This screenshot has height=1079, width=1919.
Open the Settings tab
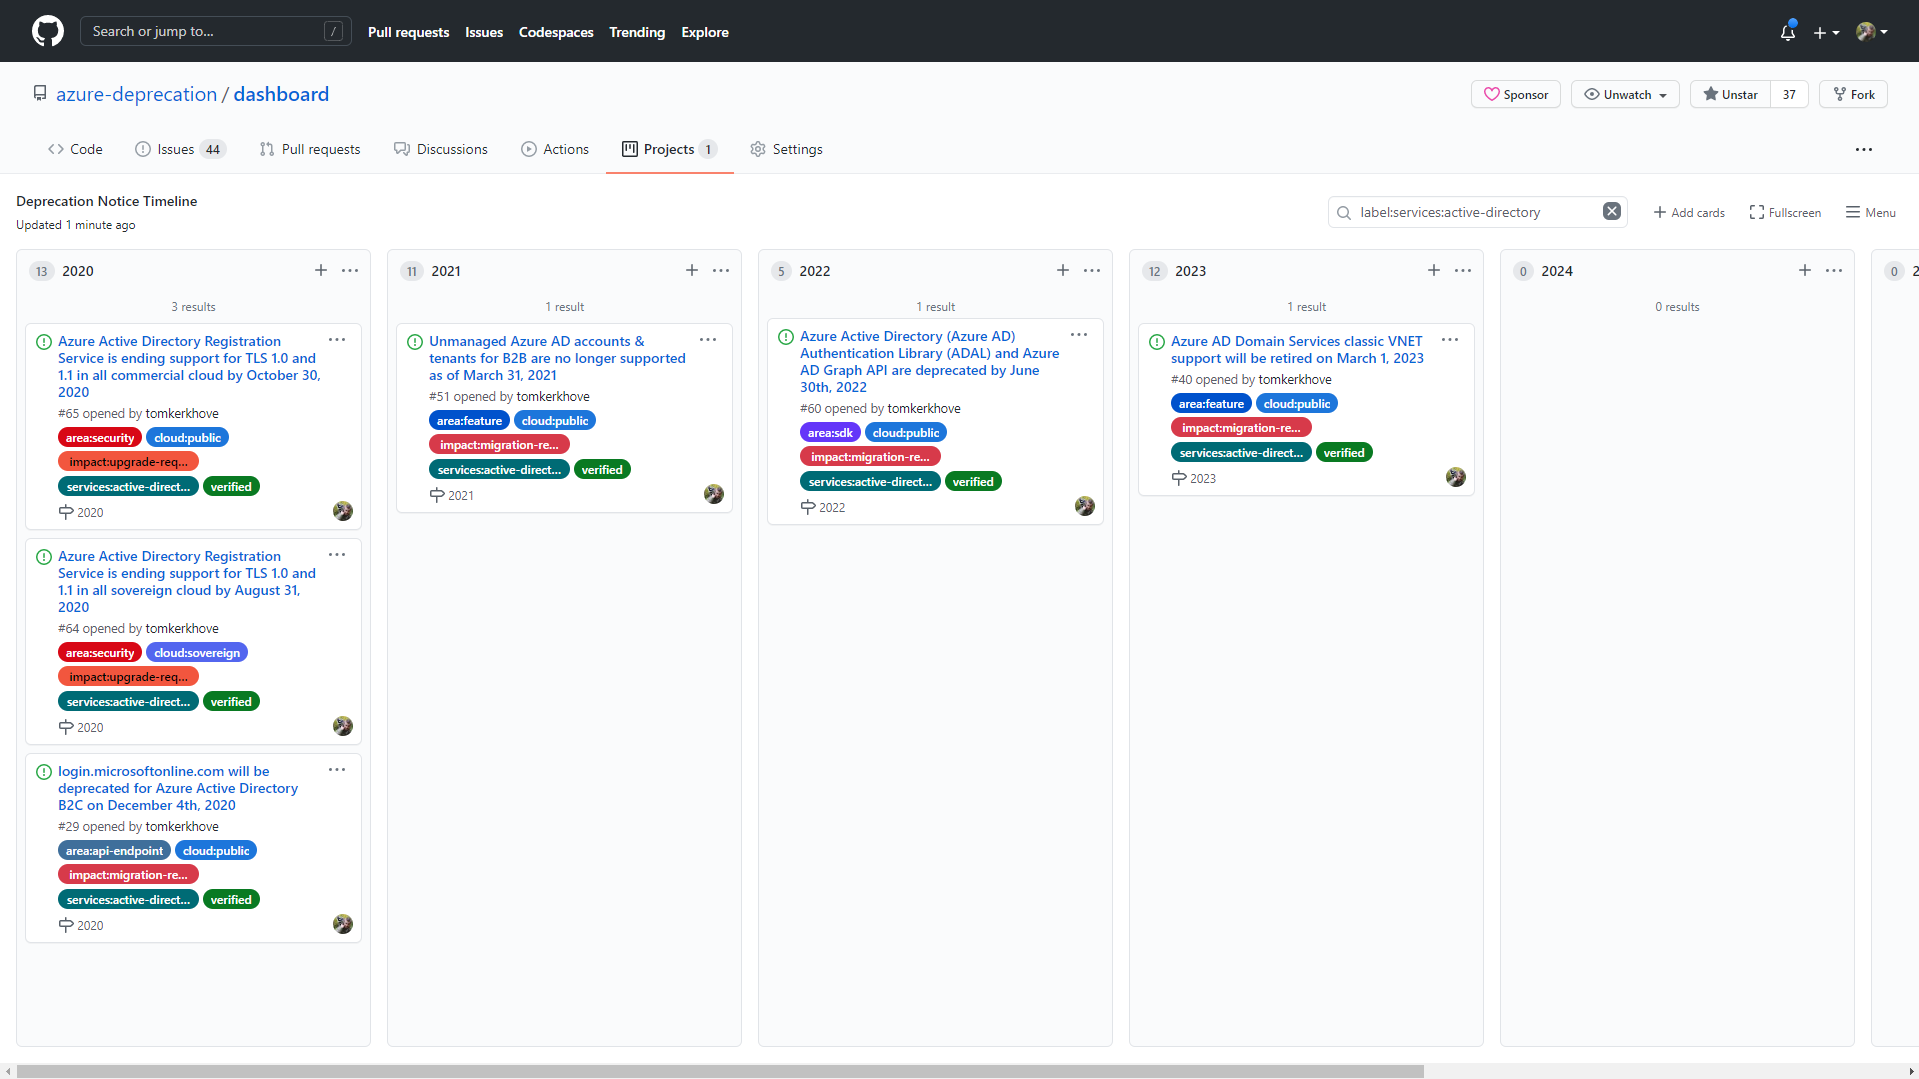(x=786, y=149)
